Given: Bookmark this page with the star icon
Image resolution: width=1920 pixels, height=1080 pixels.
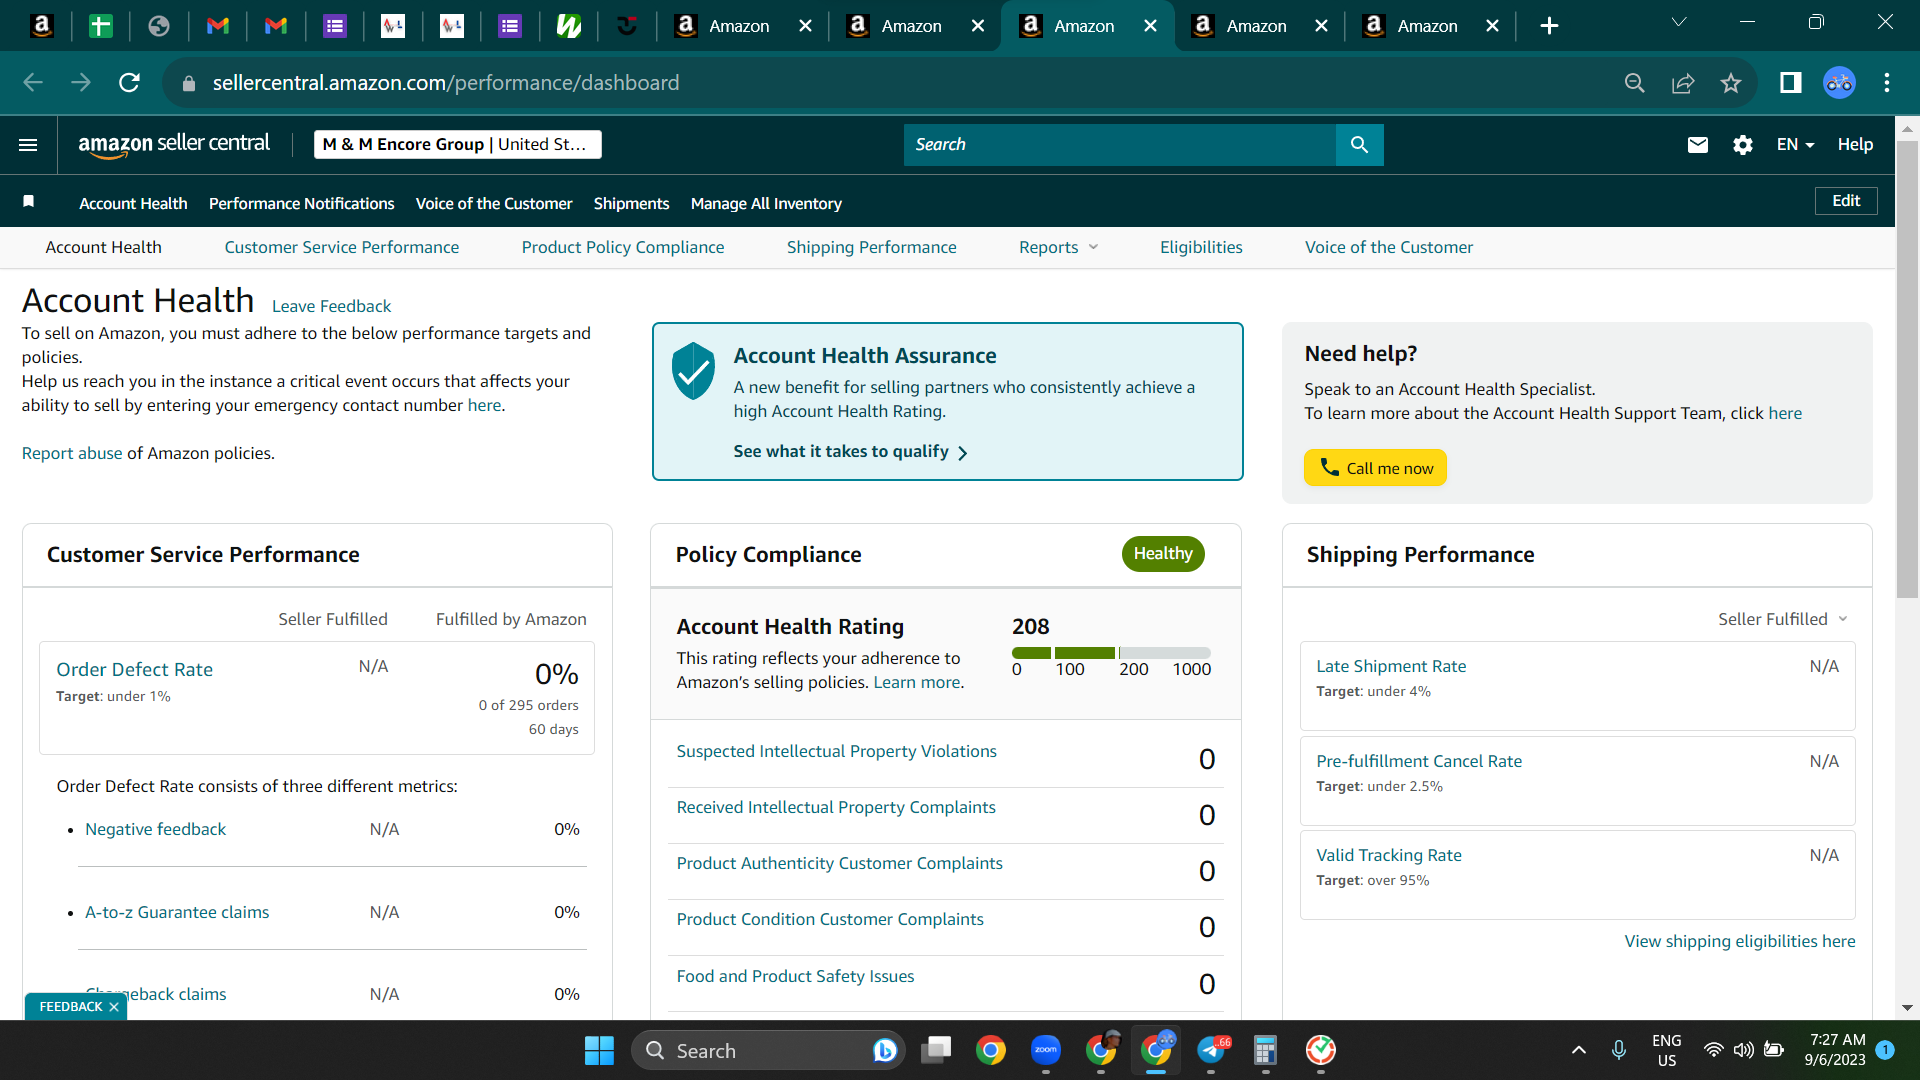Looking at the screenshot, I should coord(1731,83).
